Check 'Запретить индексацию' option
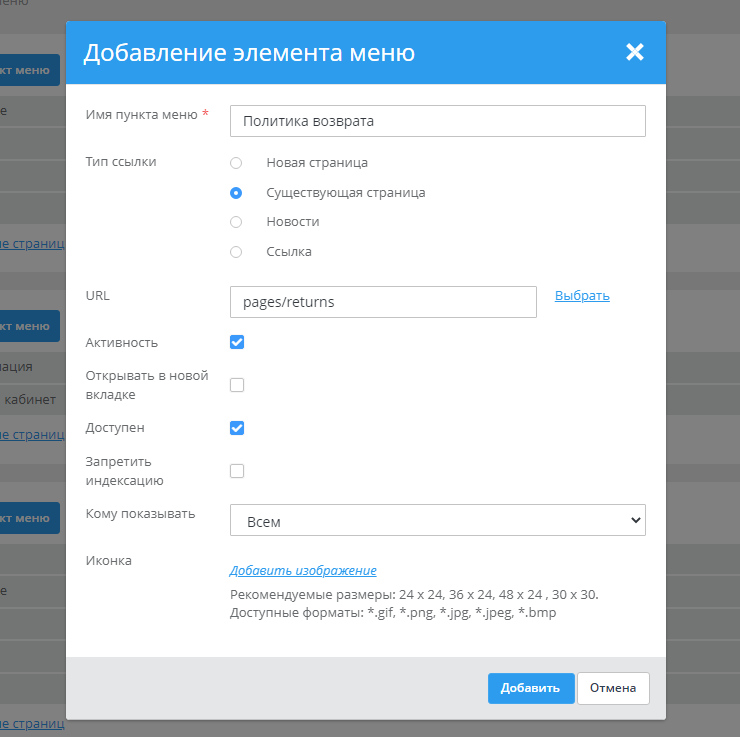The image size is (740, 737). [237, 471]
